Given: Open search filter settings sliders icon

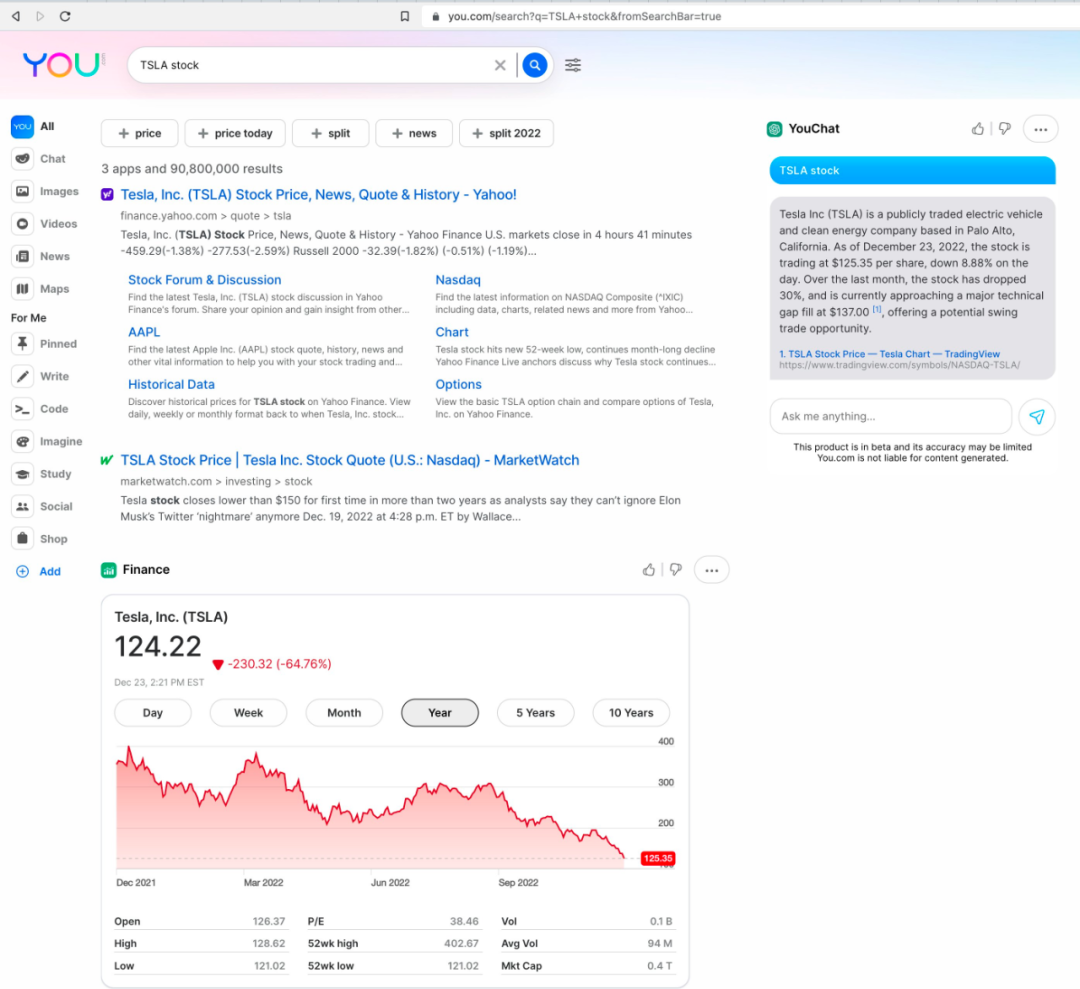Looking at the screenshot, I should [572, 65].
